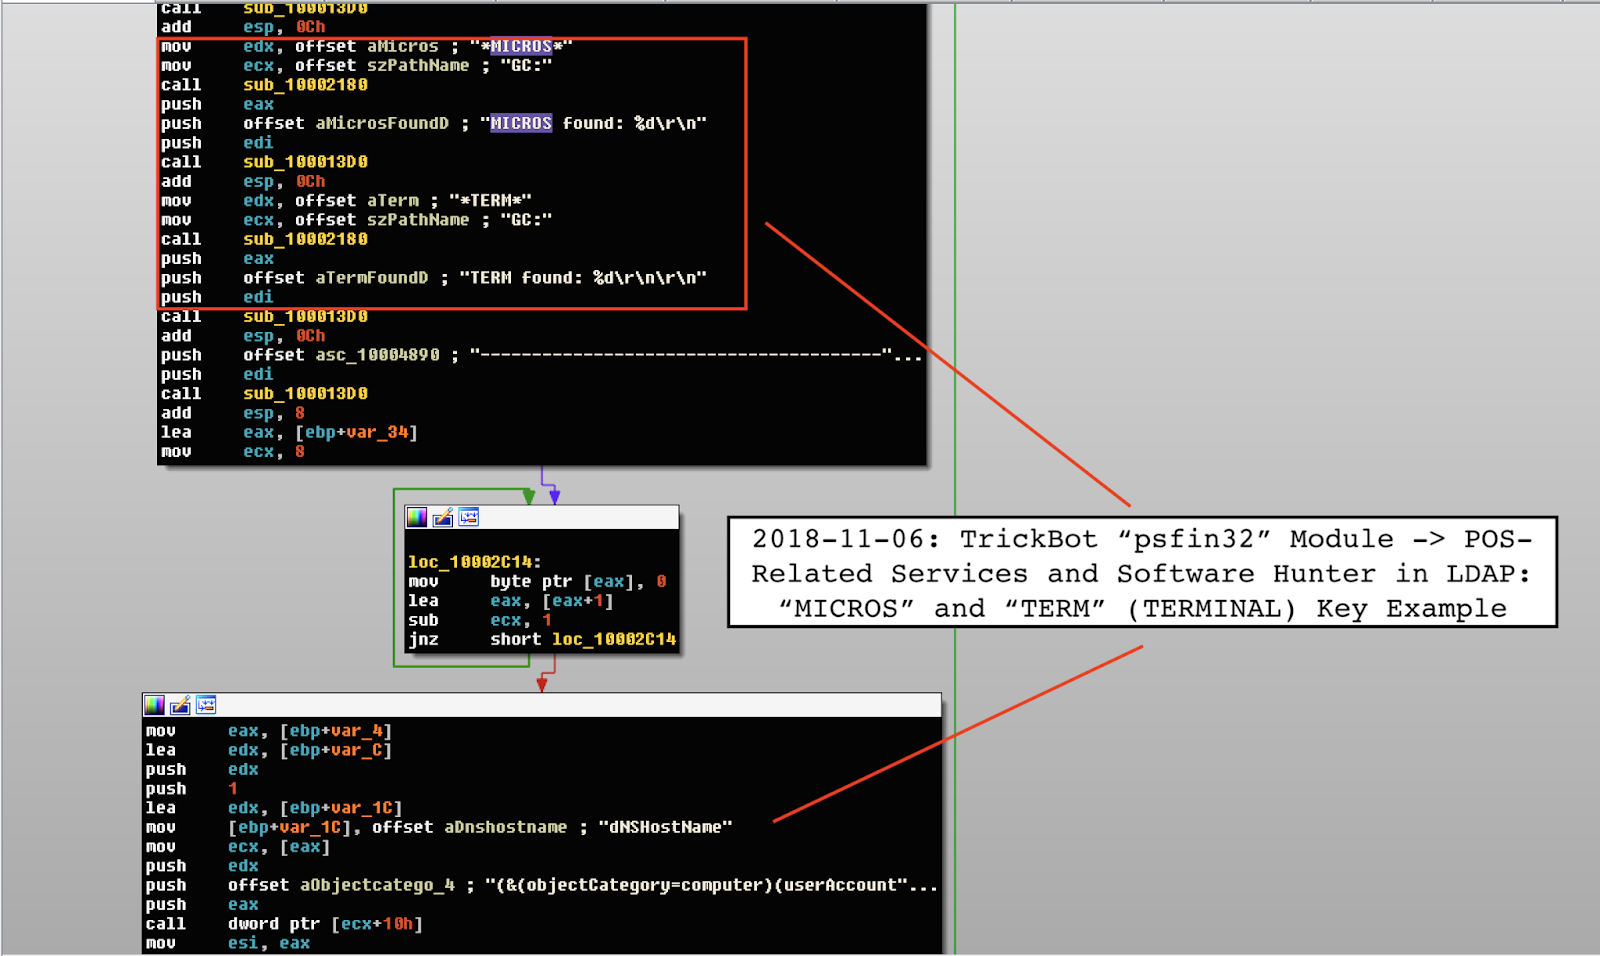Select the "dNSHostName" string comment
Image resolution: width=1600 pixels, height=956 pixels.
[x=665, y=827]
